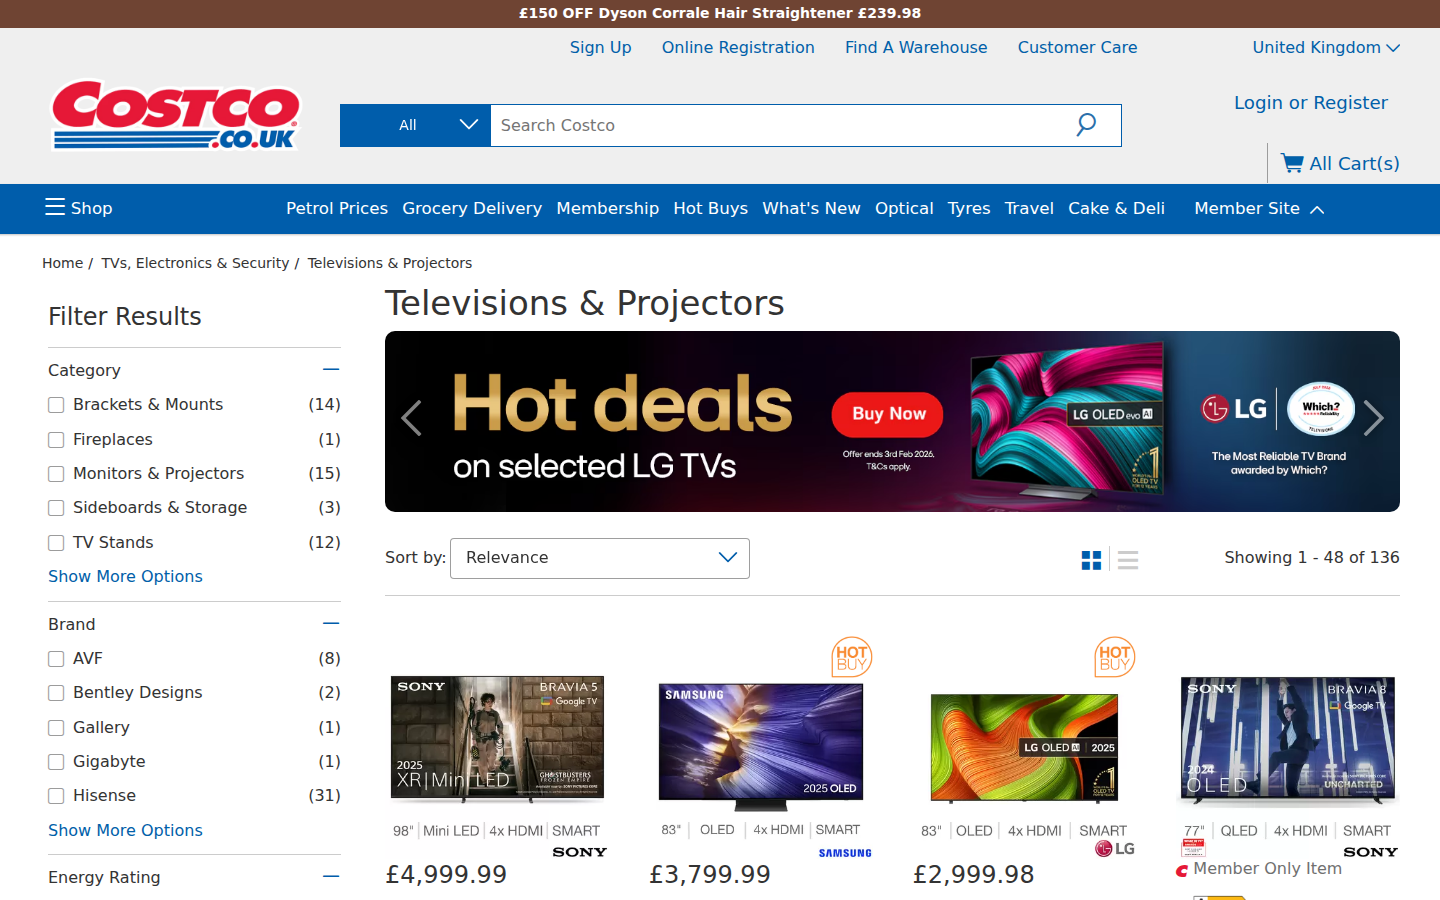Click Buy Now on LG banner
This screenshot has width=1440, height=900.
pos(887,414)
